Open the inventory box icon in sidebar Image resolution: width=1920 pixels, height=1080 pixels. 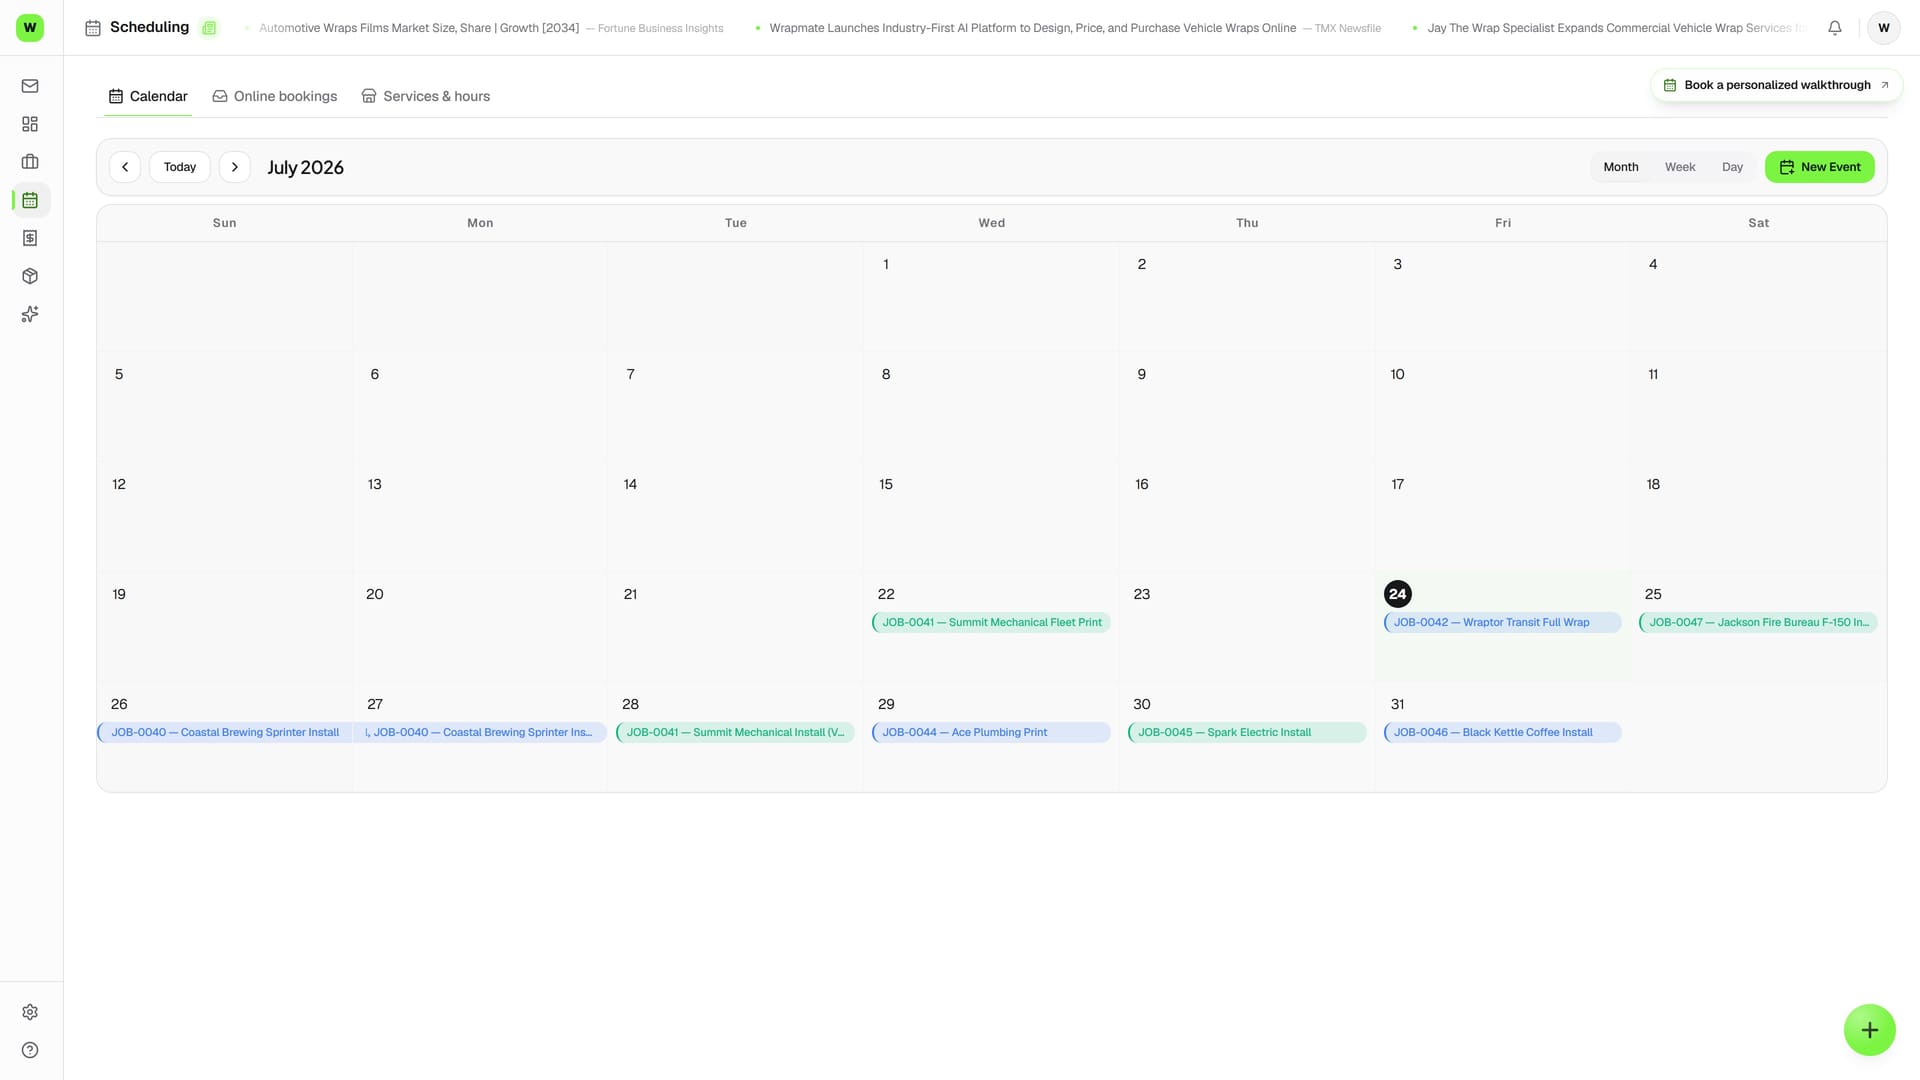[30, 276]
